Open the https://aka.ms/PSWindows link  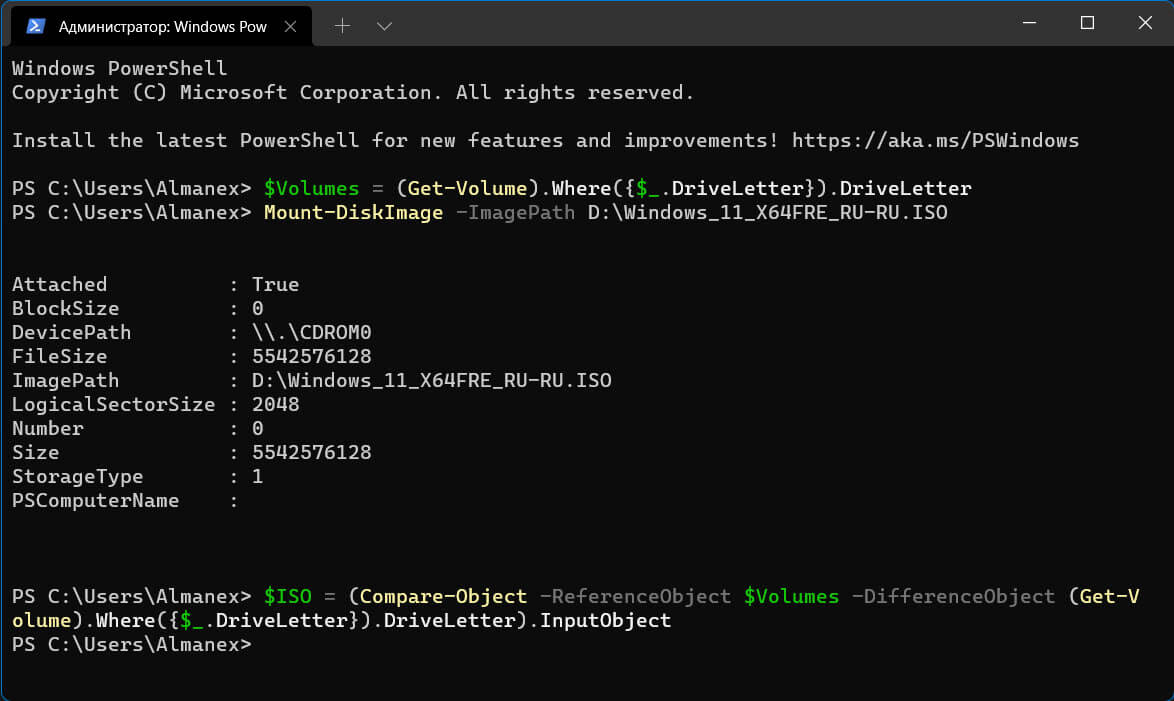[x=935, y=141]
